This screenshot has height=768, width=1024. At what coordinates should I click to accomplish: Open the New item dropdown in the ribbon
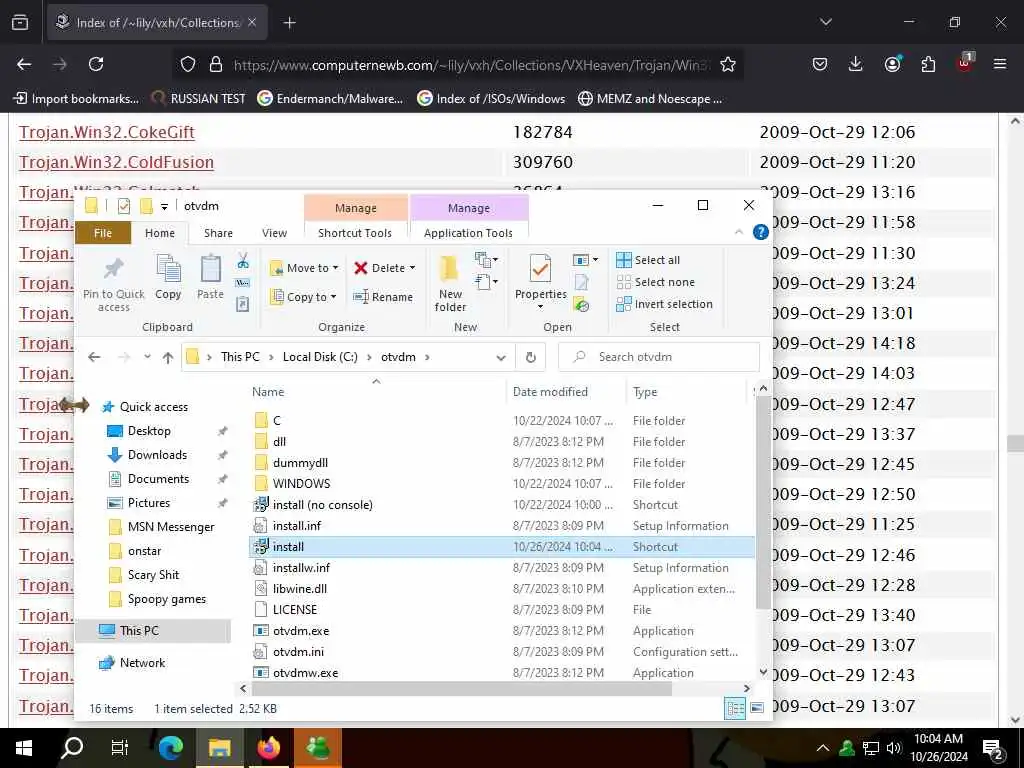point(487,260)
